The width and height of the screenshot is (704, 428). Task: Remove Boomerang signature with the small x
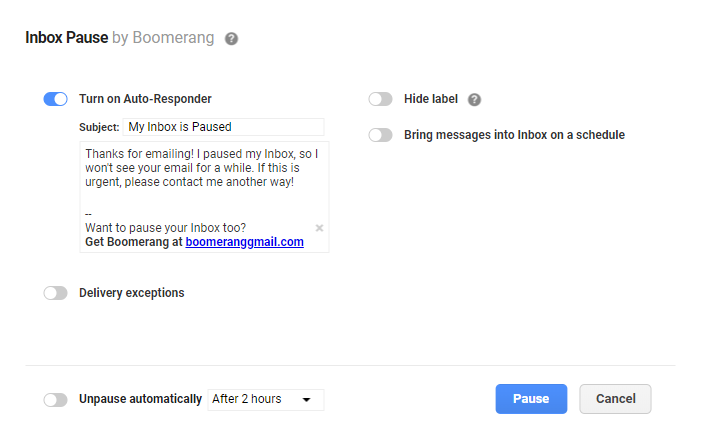coord(319,228)
